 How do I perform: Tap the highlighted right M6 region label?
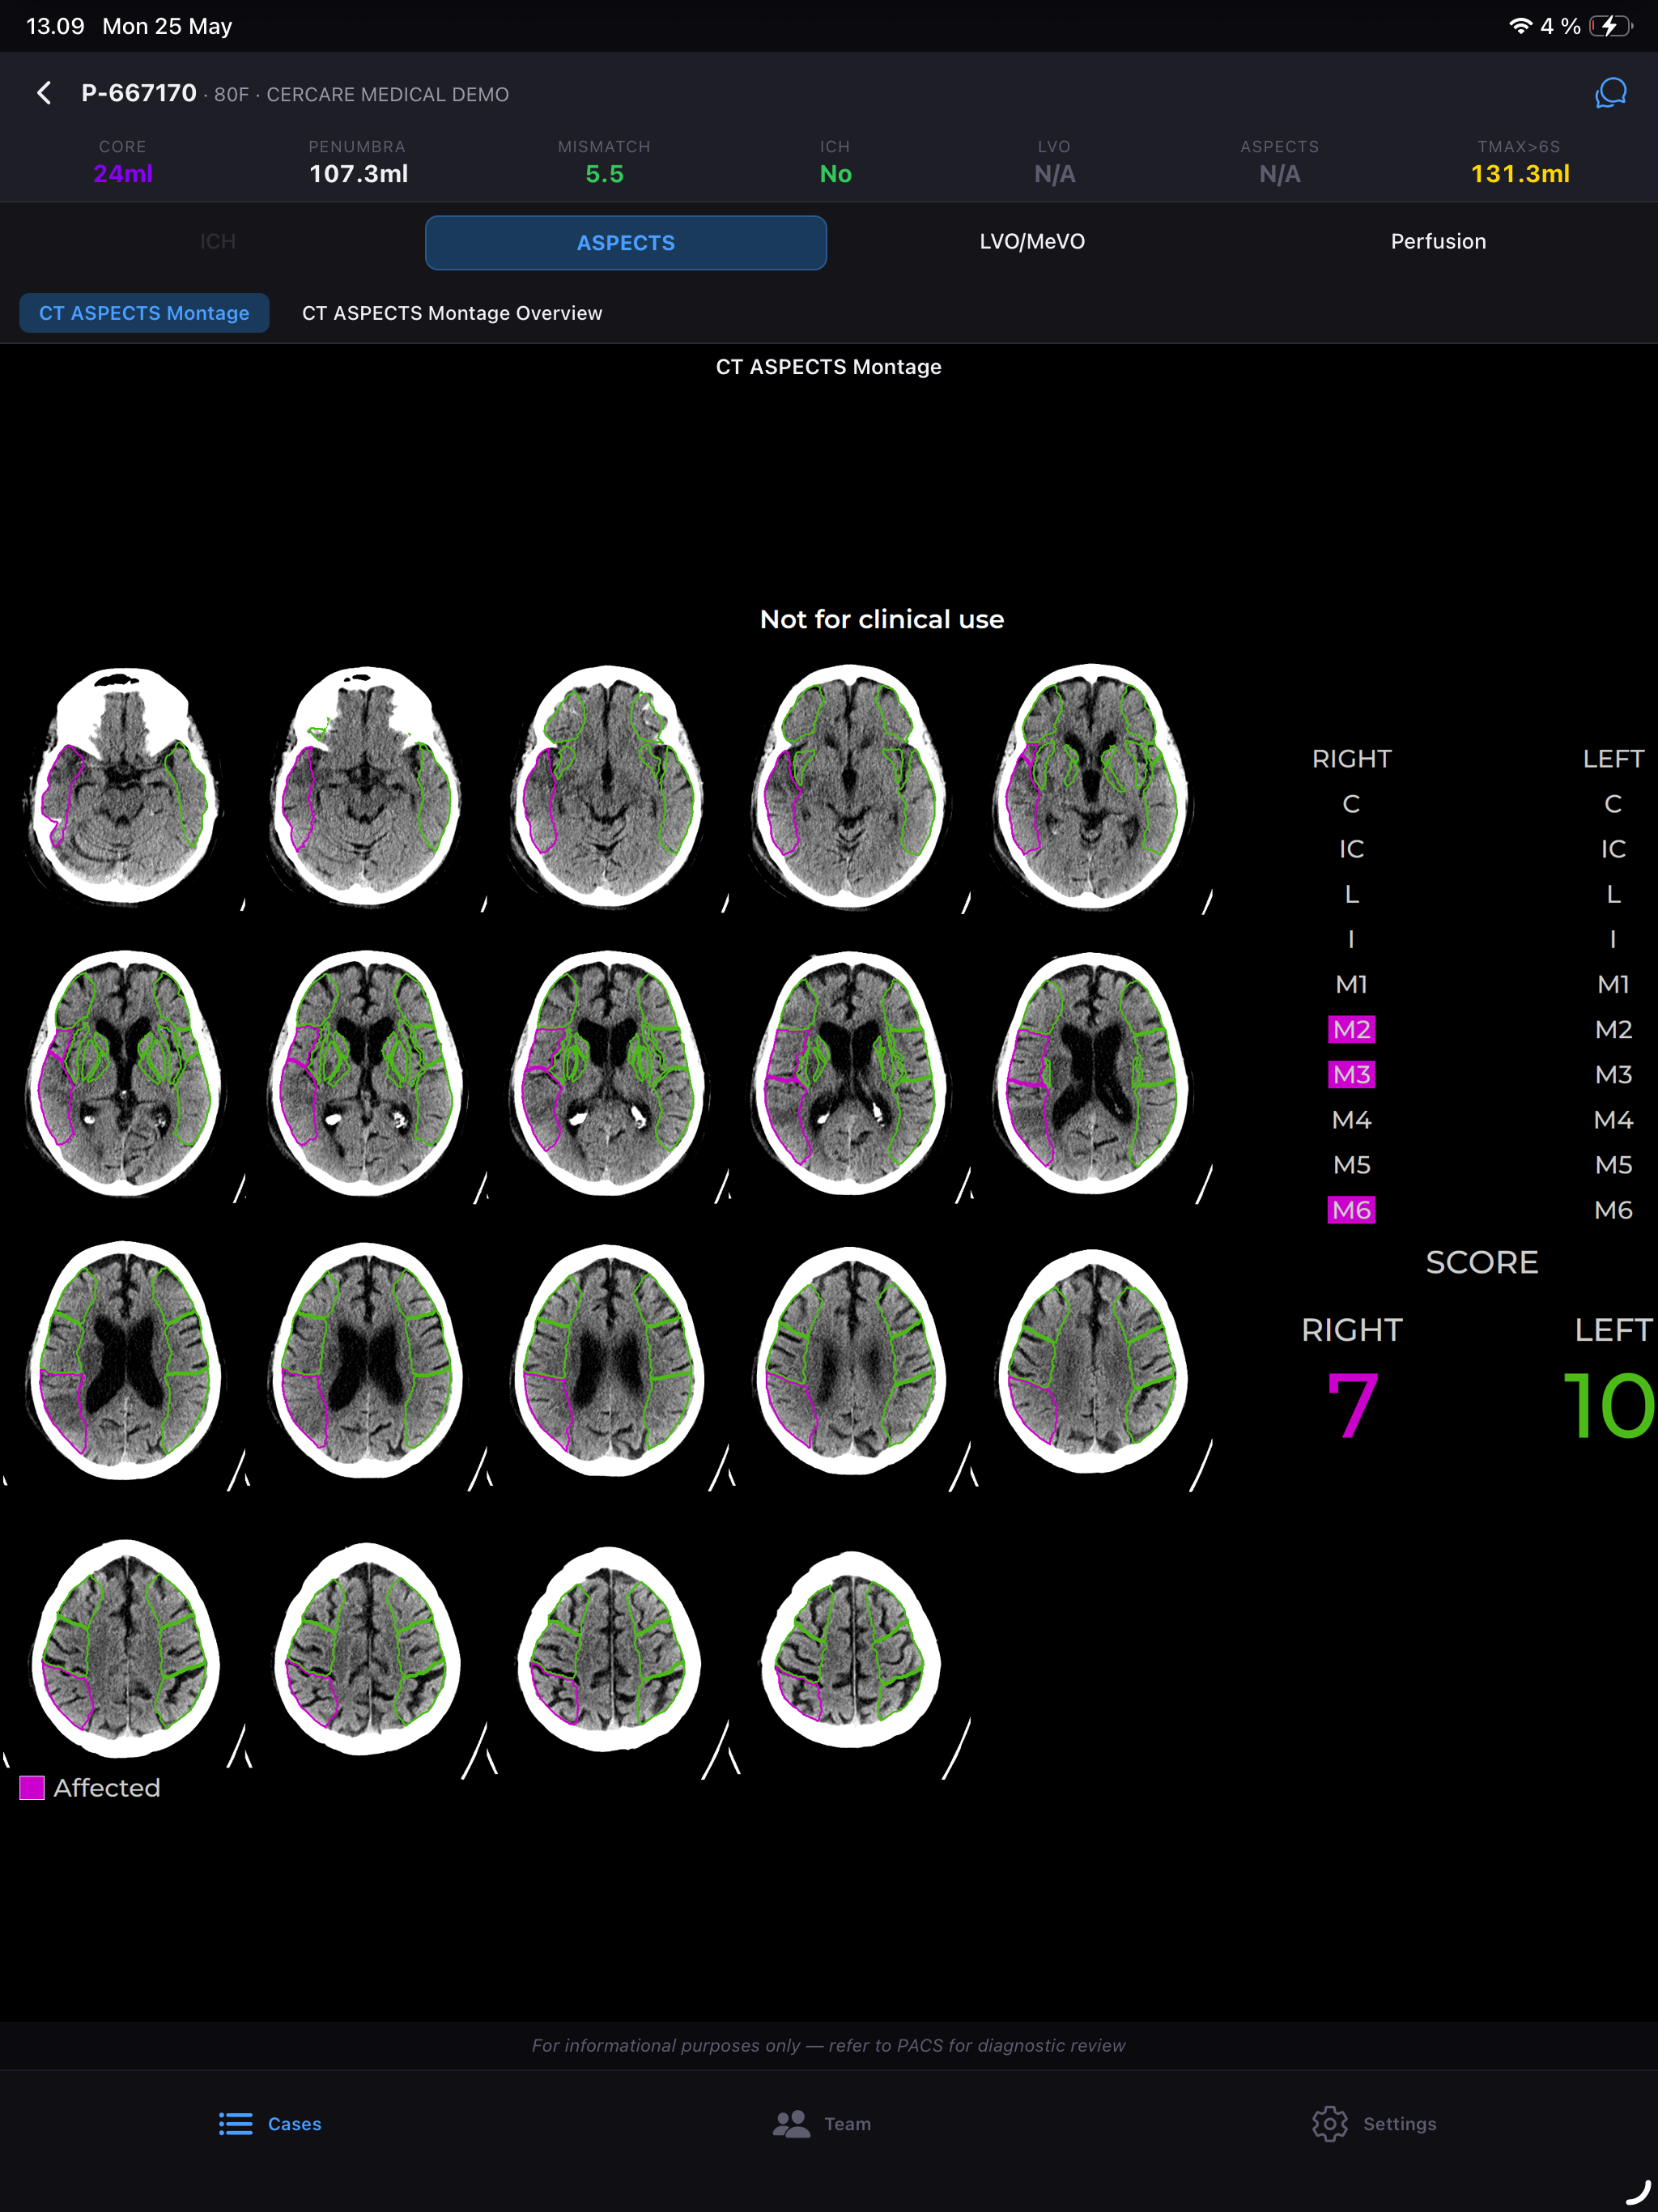1351,1210
